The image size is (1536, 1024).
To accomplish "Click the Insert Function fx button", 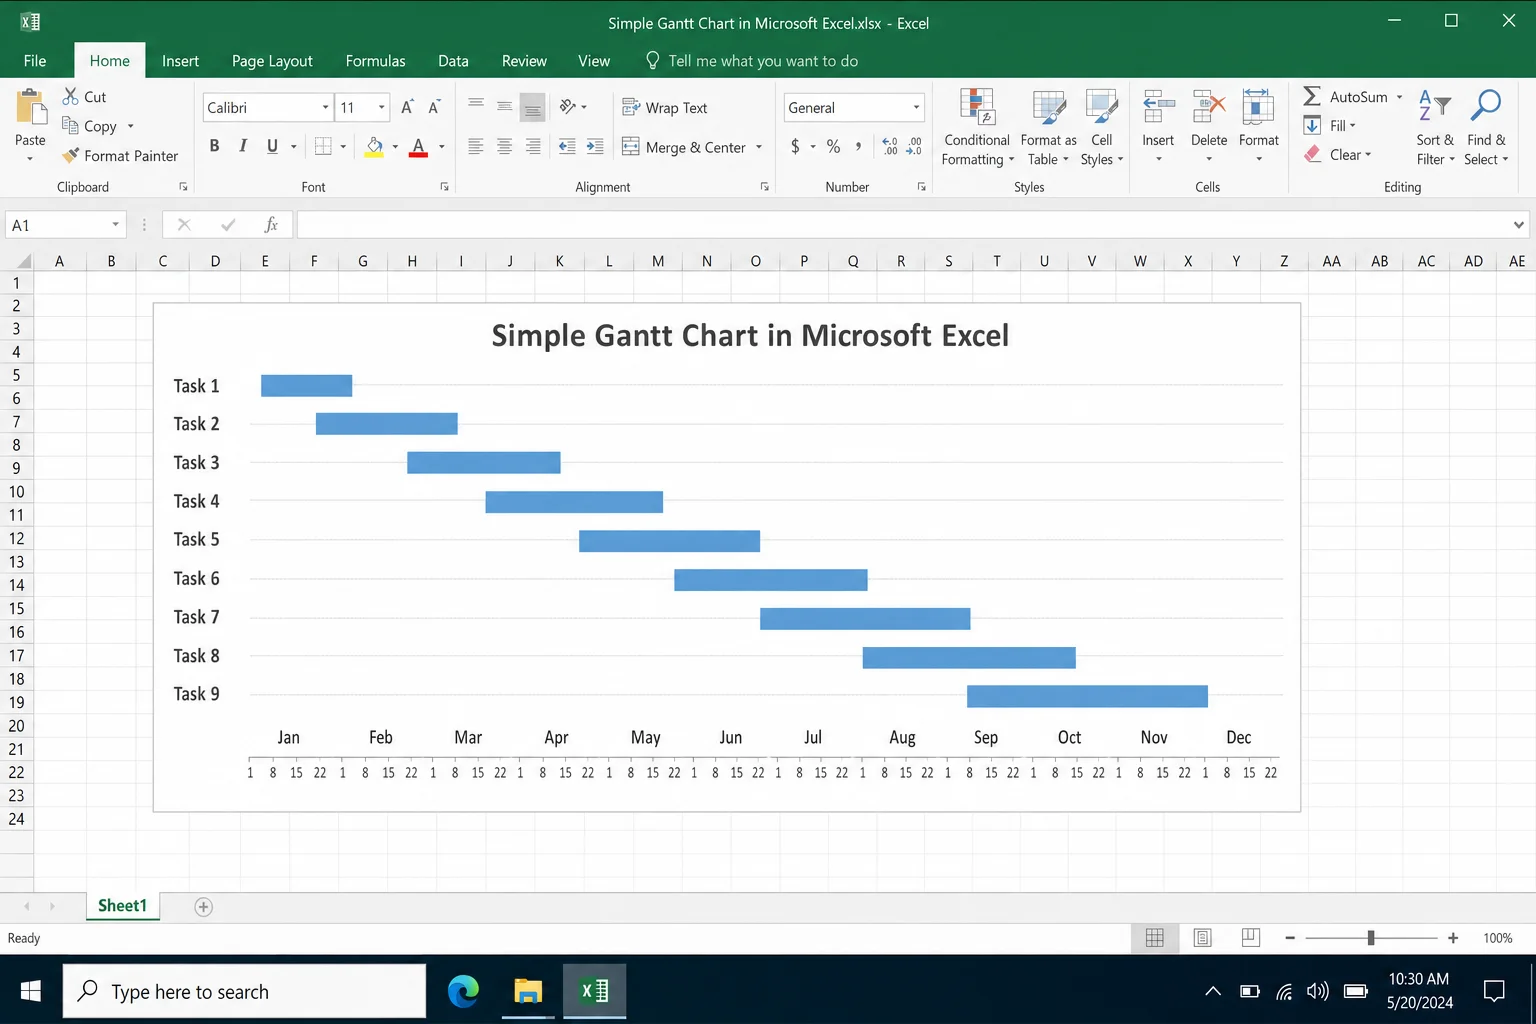I will tap(270, 225).
